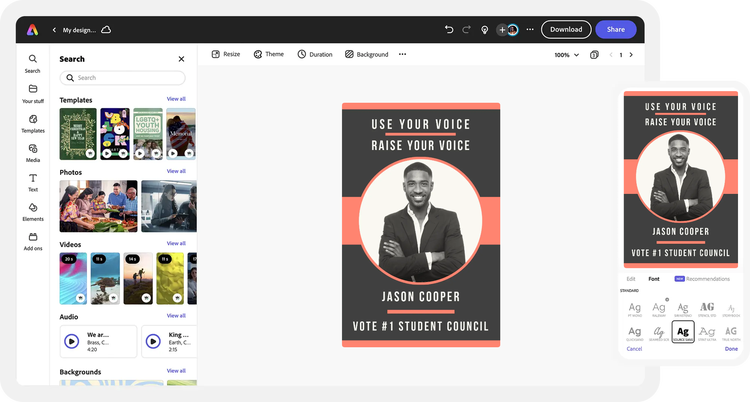This screenshot has height=402, width=750.
Task: Open the Theme options
Action: coord(268,54)
